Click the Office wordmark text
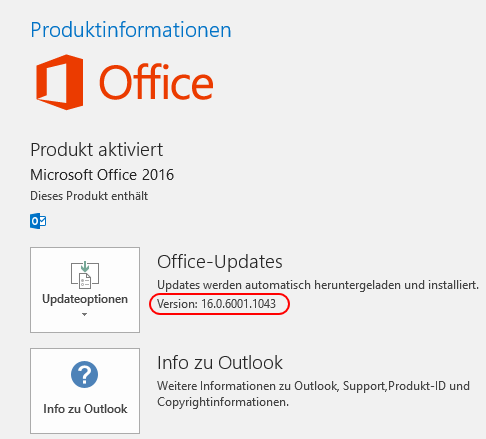This screenshot has width=486, height=439. 156,82
